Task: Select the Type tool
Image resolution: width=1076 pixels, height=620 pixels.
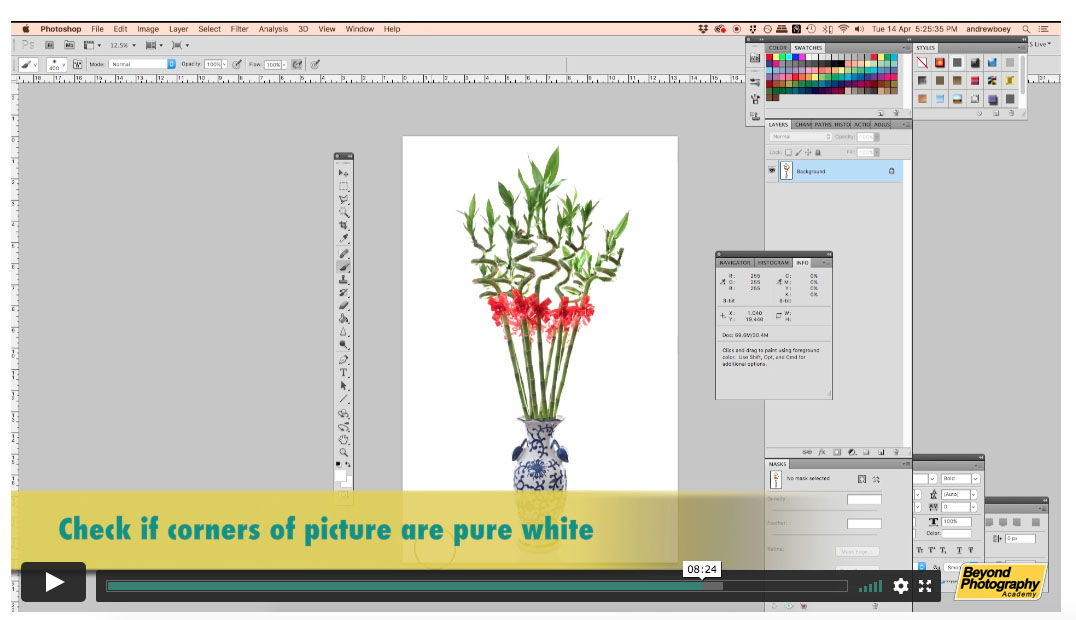Action: click(x=343, y=373)
